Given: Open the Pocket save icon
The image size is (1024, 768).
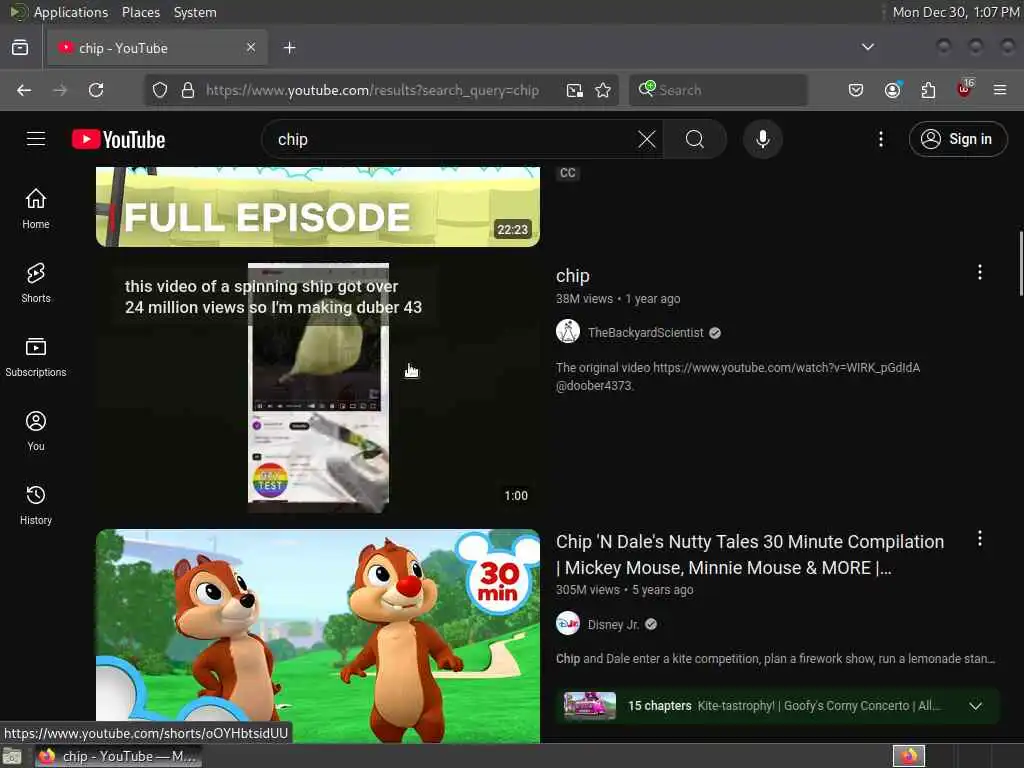Looking at the screenshot, I should 856,90.
